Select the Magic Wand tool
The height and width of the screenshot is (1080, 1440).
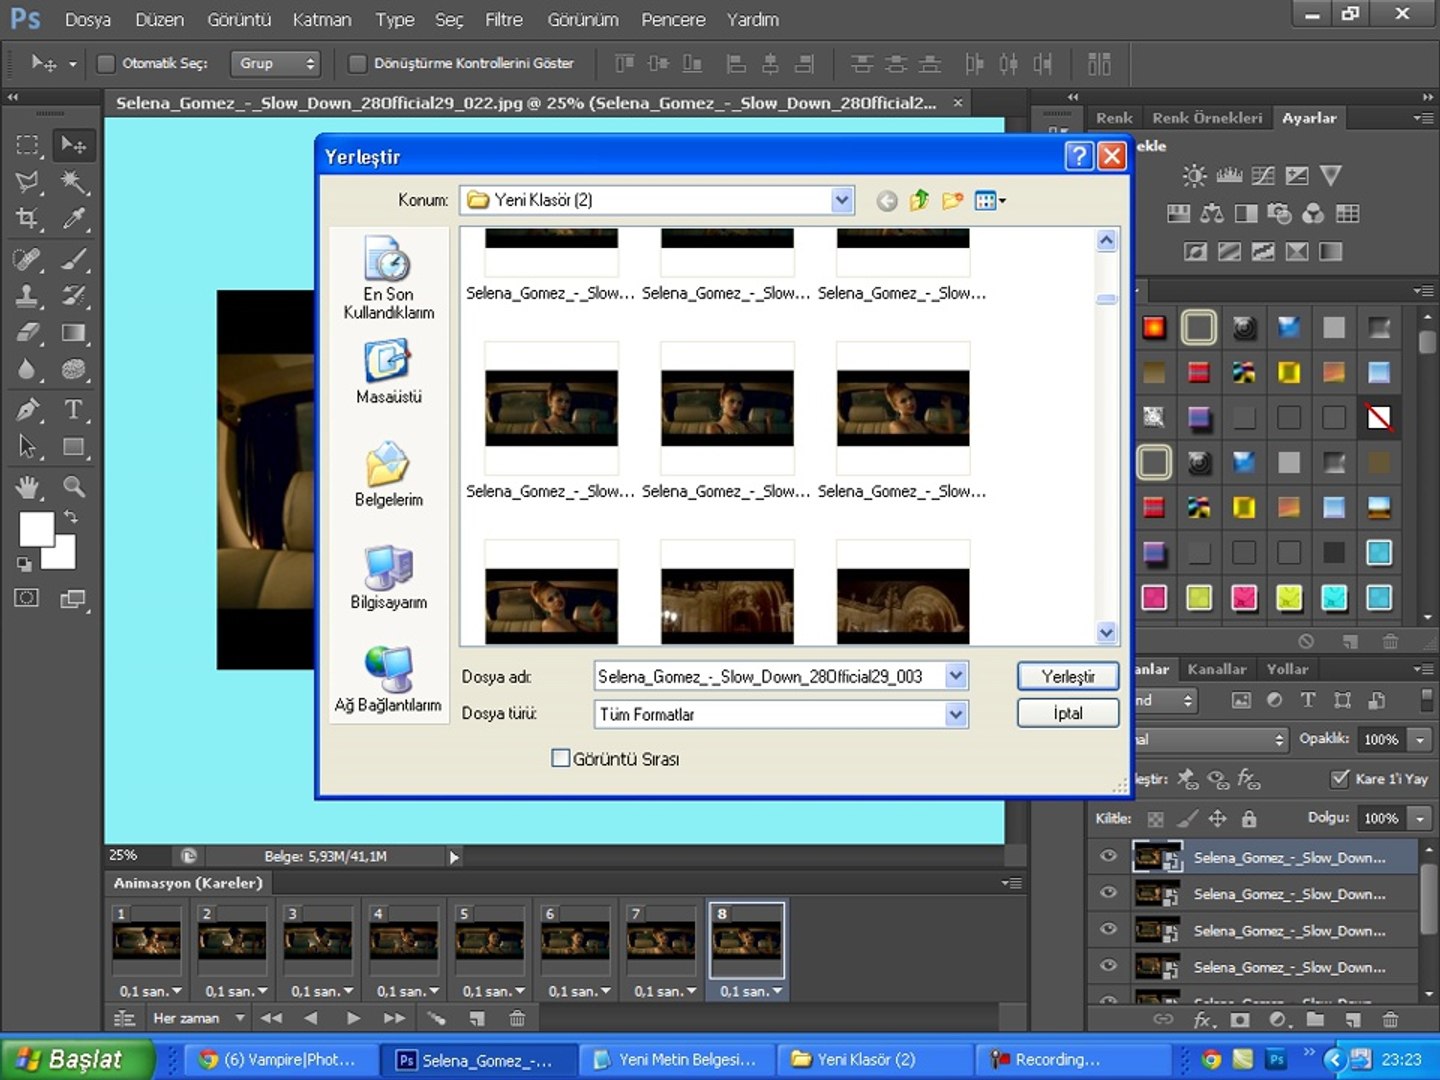pyautogui.click(x=73, y=181)
